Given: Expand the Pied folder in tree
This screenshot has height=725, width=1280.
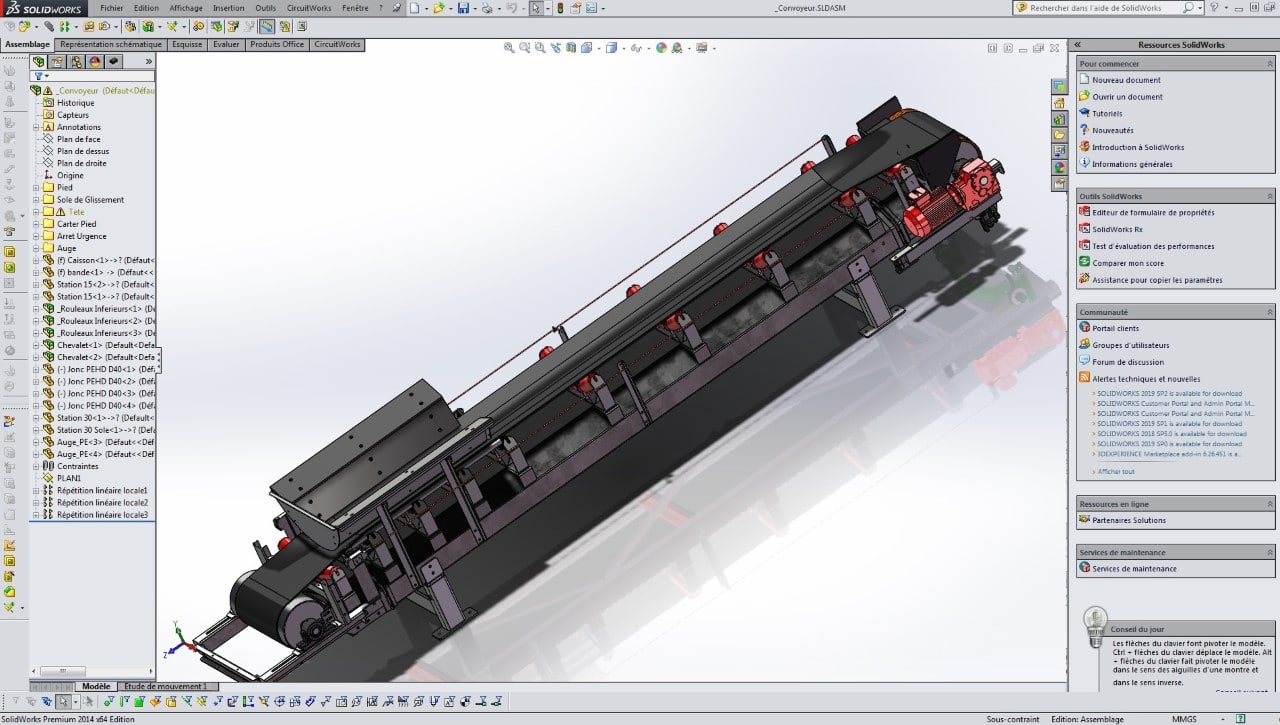Looking at the screenshot, I should coord(36,187).
